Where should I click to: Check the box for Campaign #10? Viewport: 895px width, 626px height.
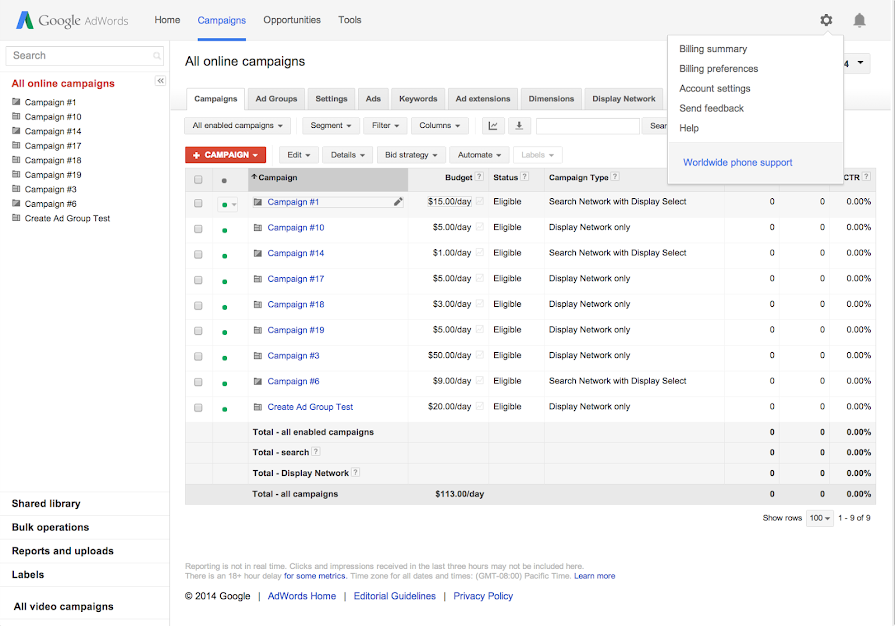198,228
